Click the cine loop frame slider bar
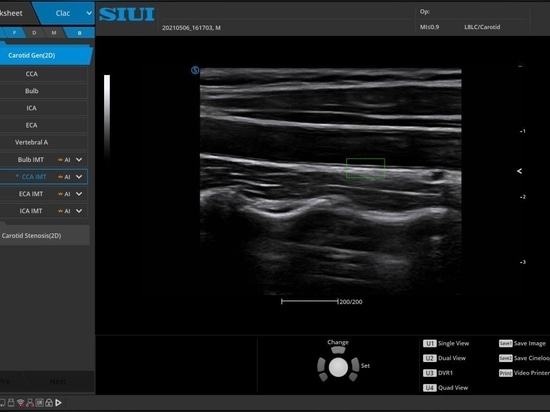Screen dimensions: 550x412 tap(310, 301)
